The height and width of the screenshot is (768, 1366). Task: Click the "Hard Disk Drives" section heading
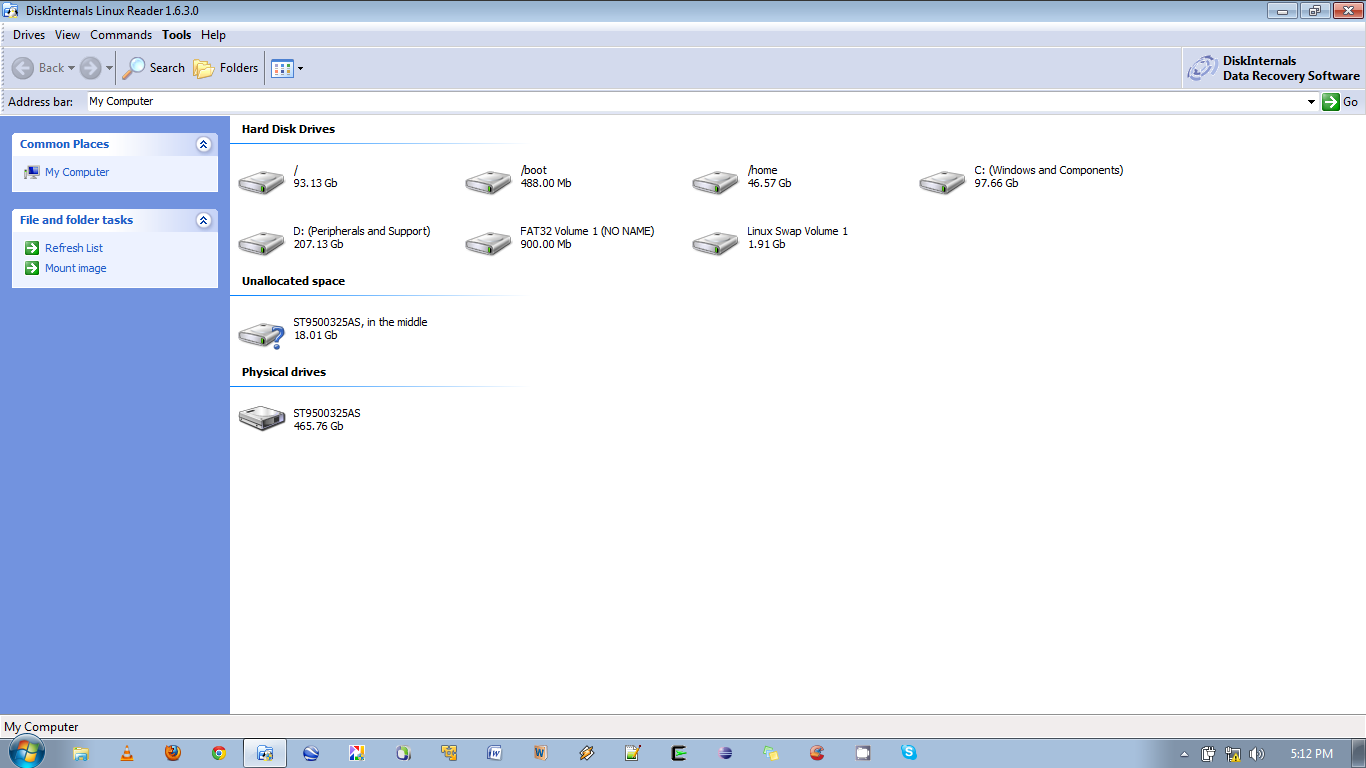(x=288, y=129)
